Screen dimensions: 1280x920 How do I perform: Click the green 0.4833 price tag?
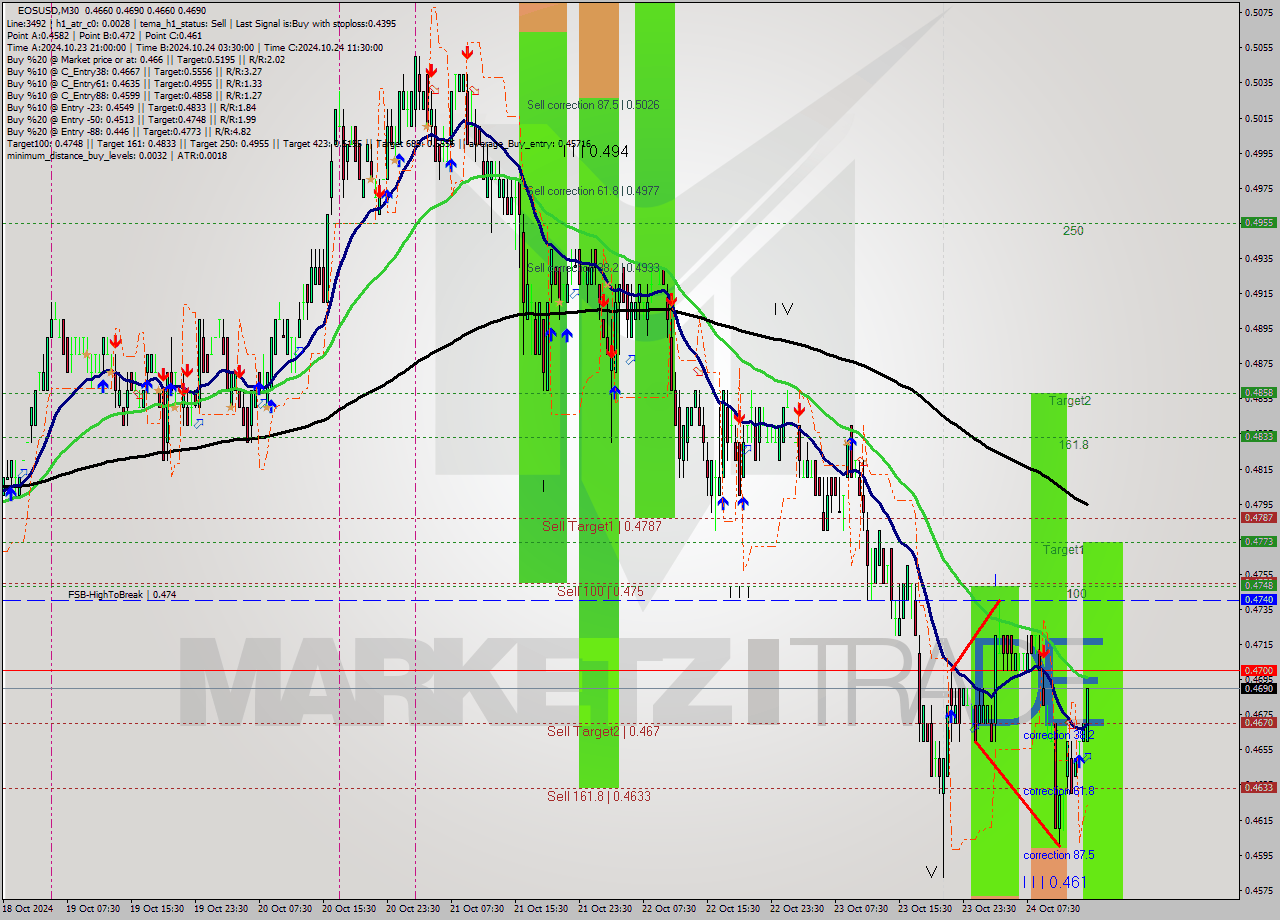click(x=1258, y=436)
